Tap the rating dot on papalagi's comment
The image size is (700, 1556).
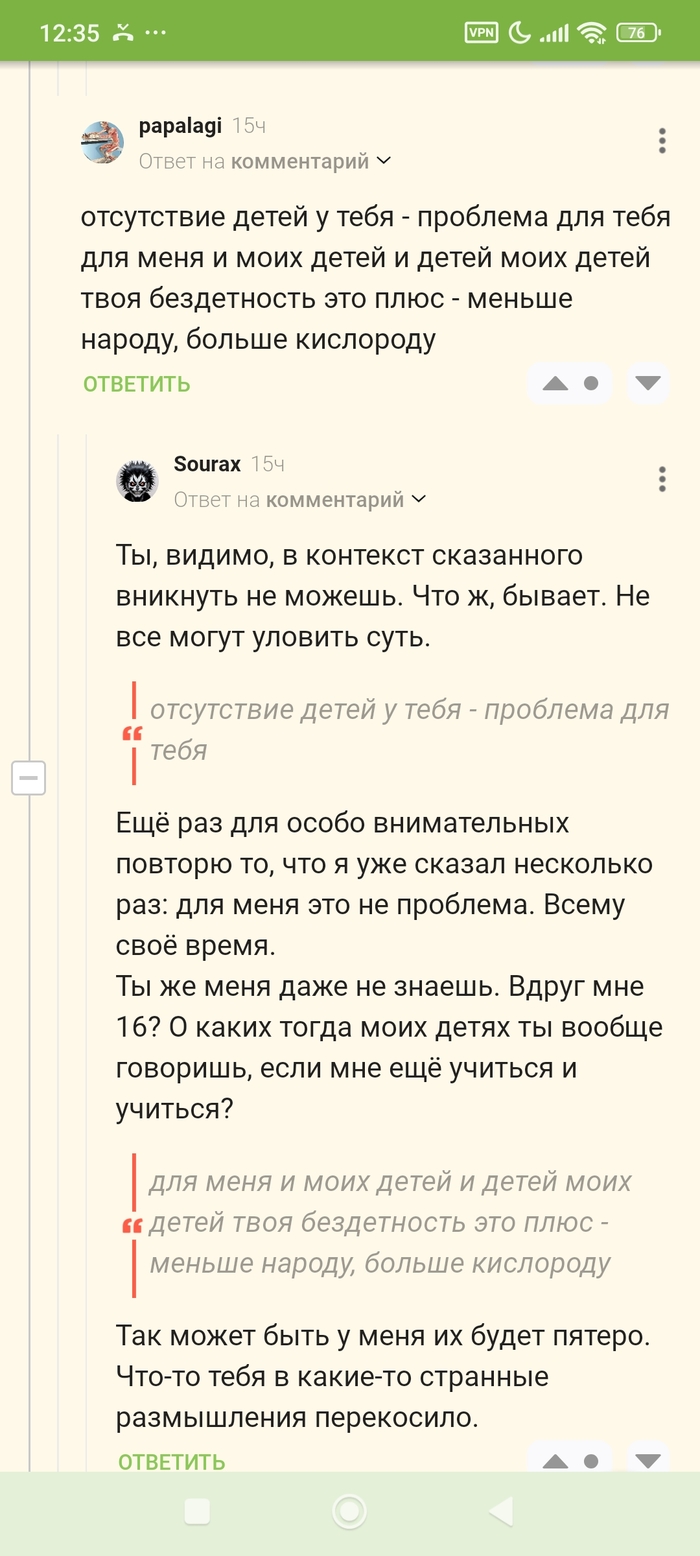(x=591, y=384)
